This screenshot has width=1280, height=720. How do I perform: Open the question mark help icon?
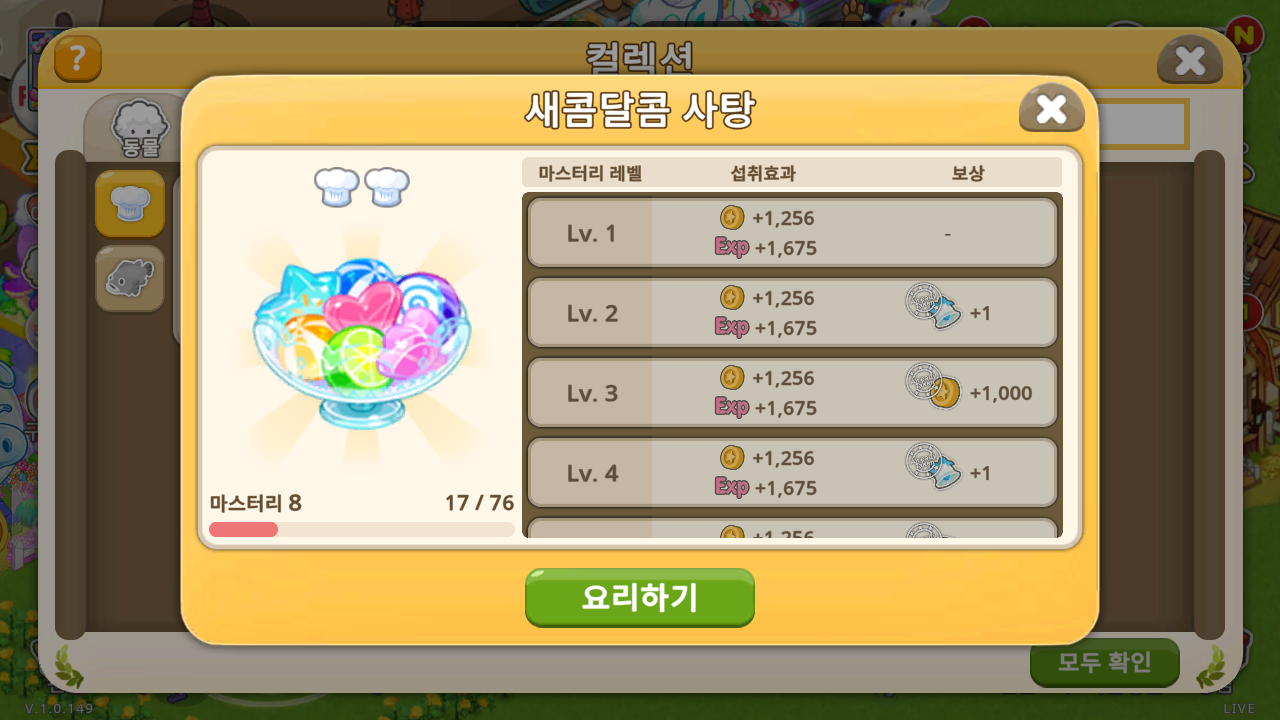78,59
